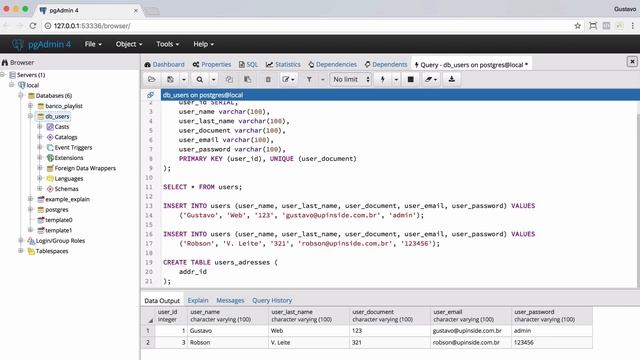Stop query with square icon
This screenshot has width=640, height=360.
pos(411,79)
